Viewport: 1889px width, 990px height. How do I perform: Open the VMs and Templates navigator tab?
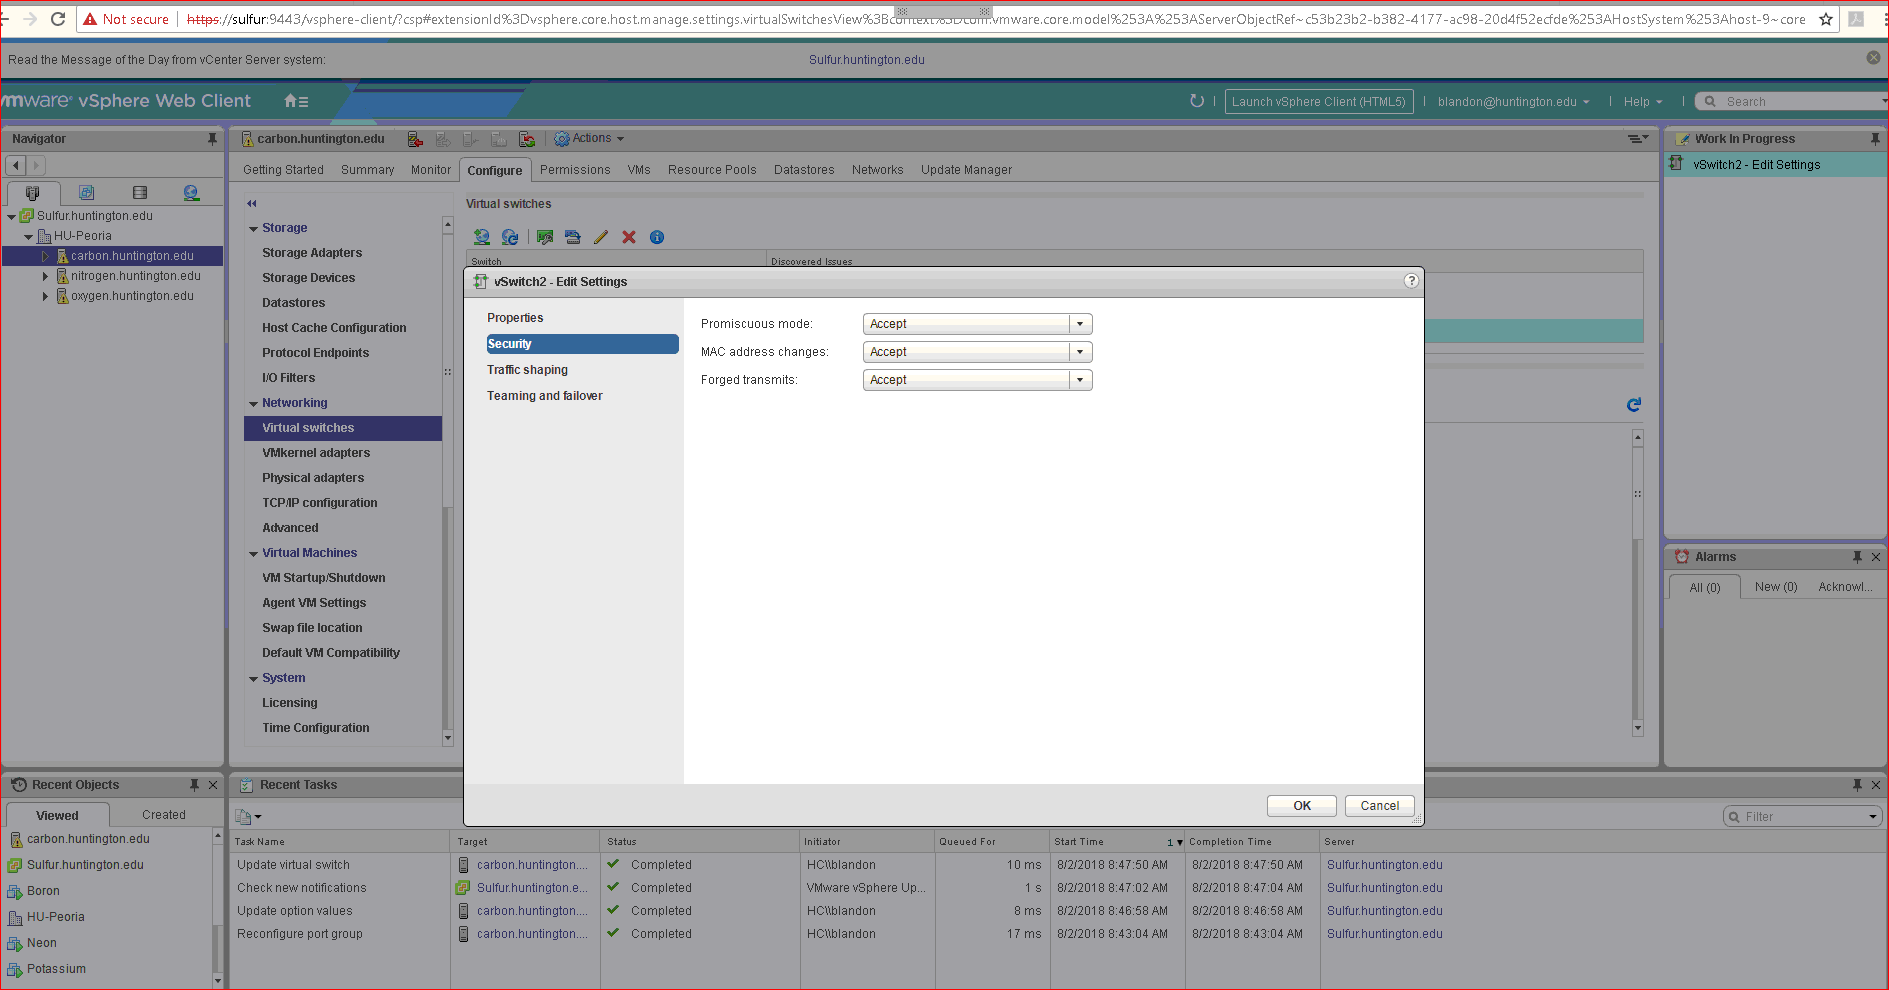click(87, 193)
